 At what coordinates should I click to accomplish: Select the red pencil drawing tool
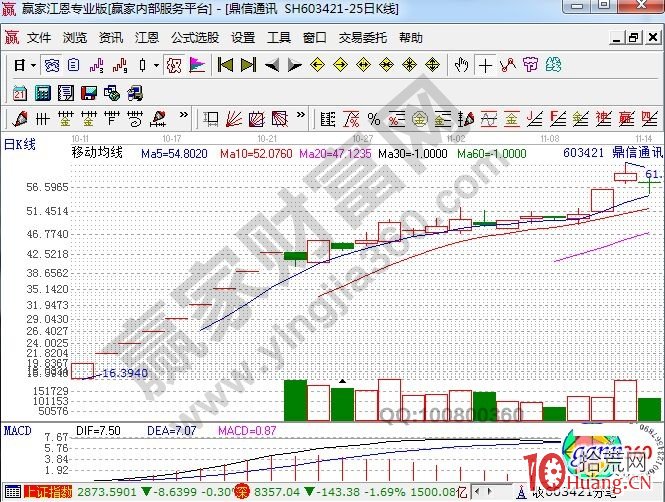pos(20,119)
